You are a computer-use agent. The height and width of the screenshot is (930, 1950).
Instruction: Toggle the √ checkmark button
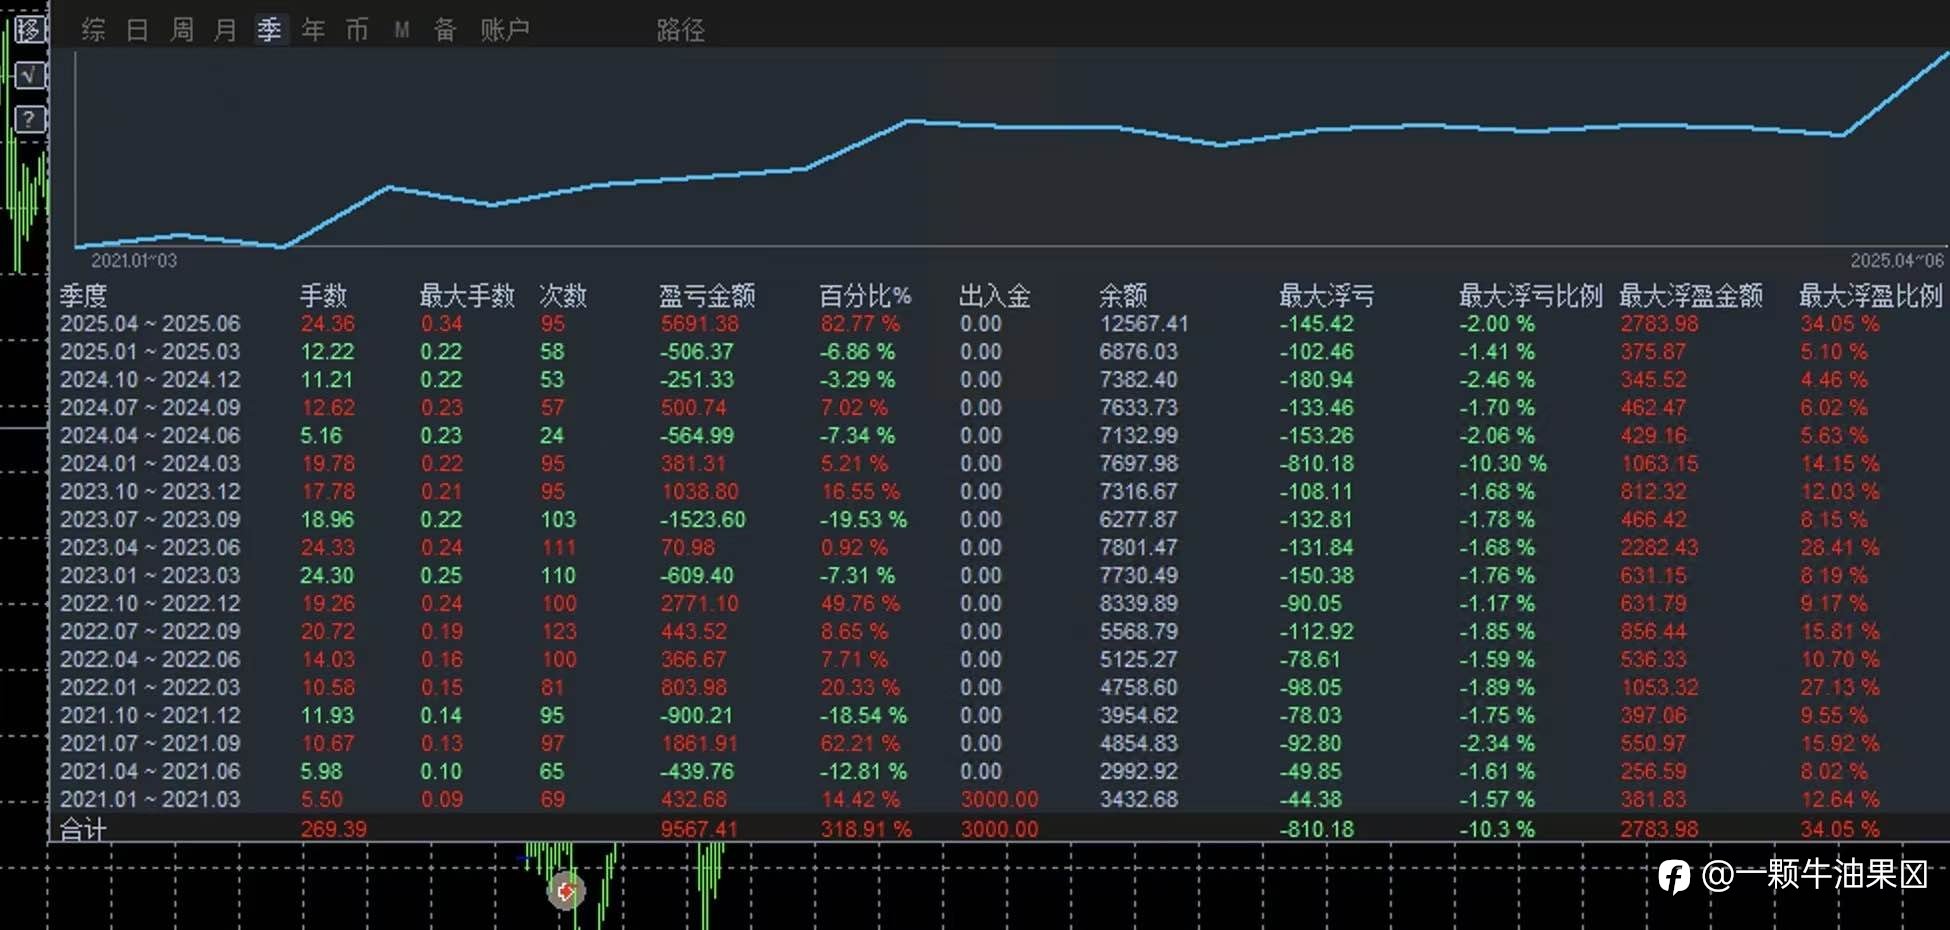pyautogui.click(x=30, y=74)
